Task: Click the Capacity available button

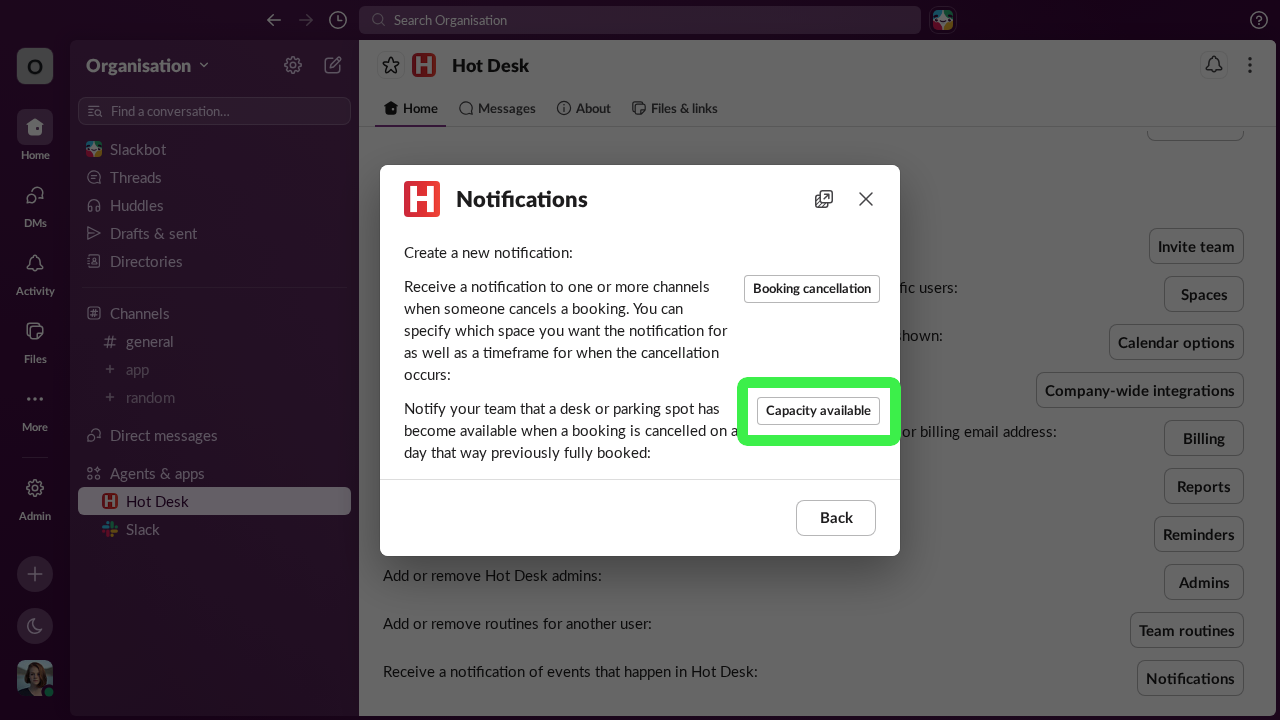Action: (x=818, y=411)
